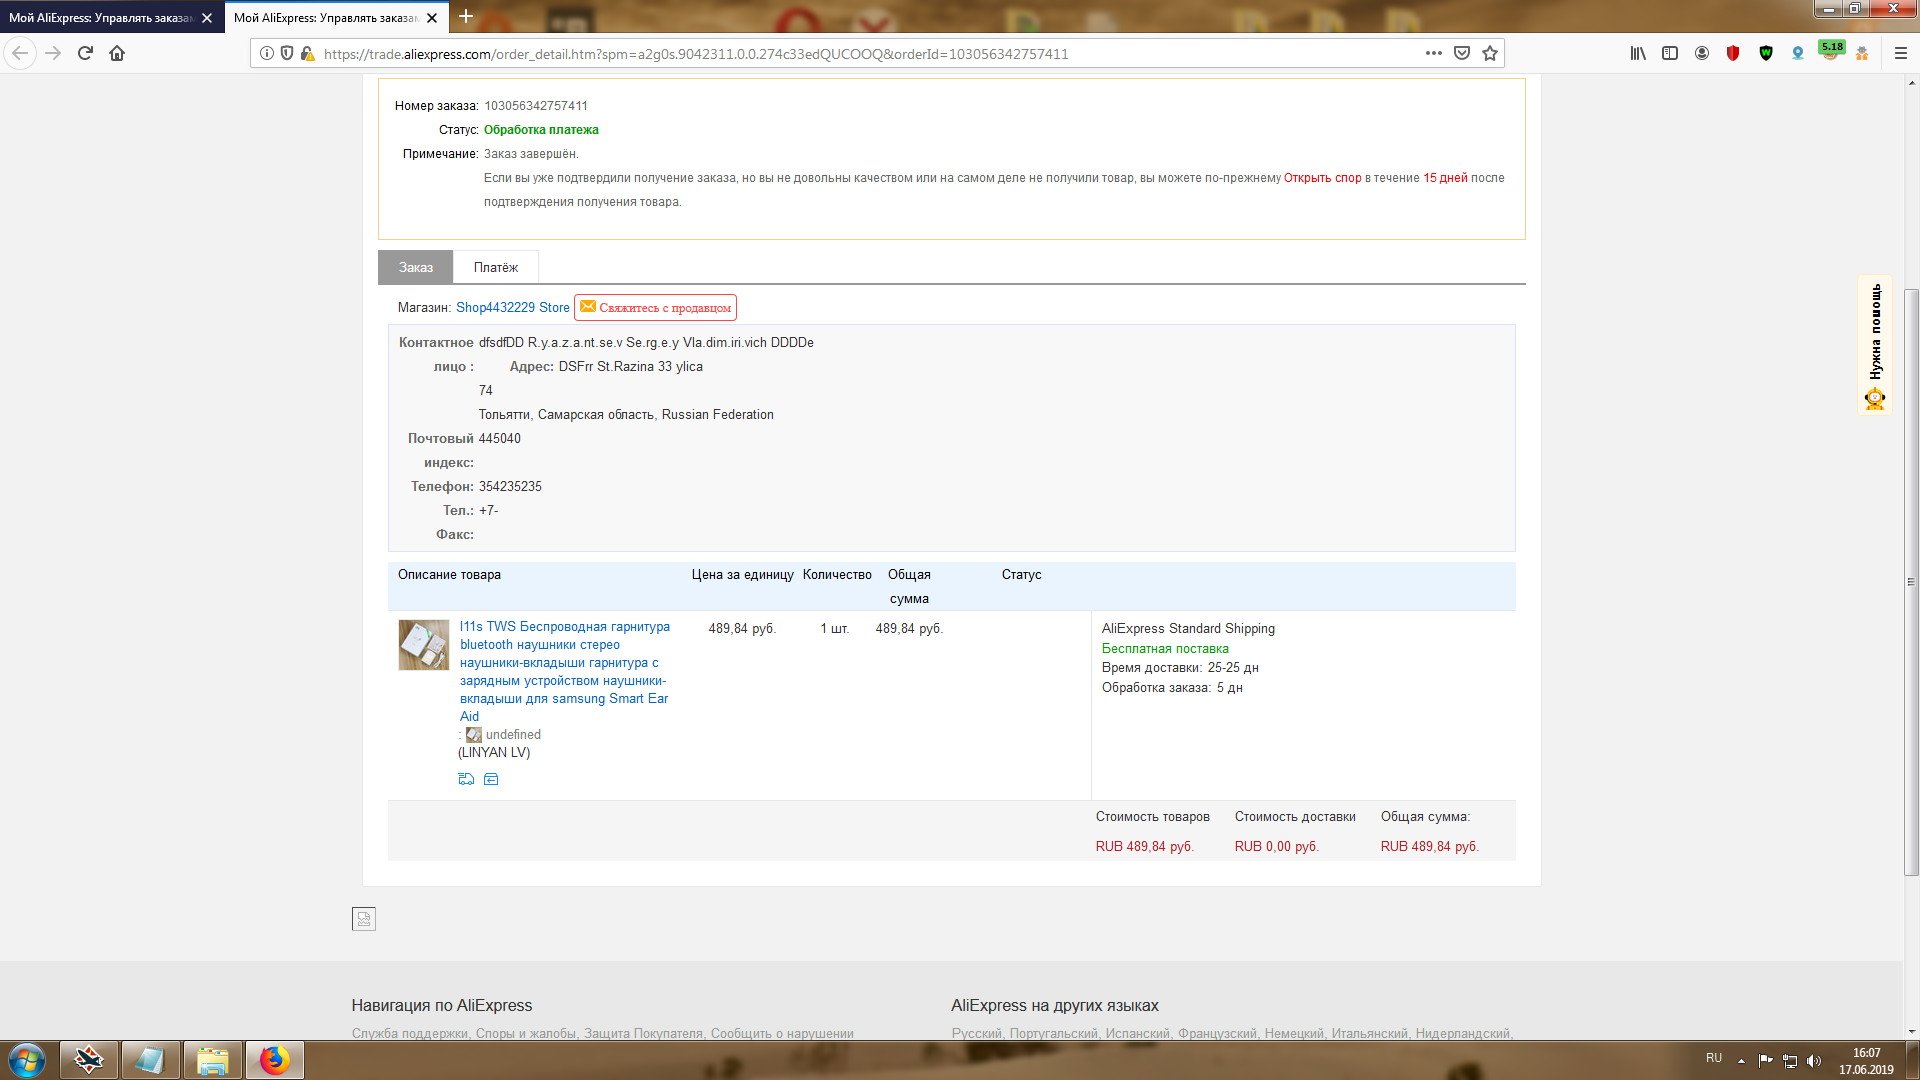This screenshot has width=1920, height=1080.
Task: Open the Firefox Library menu
Action: [1638, 53]
